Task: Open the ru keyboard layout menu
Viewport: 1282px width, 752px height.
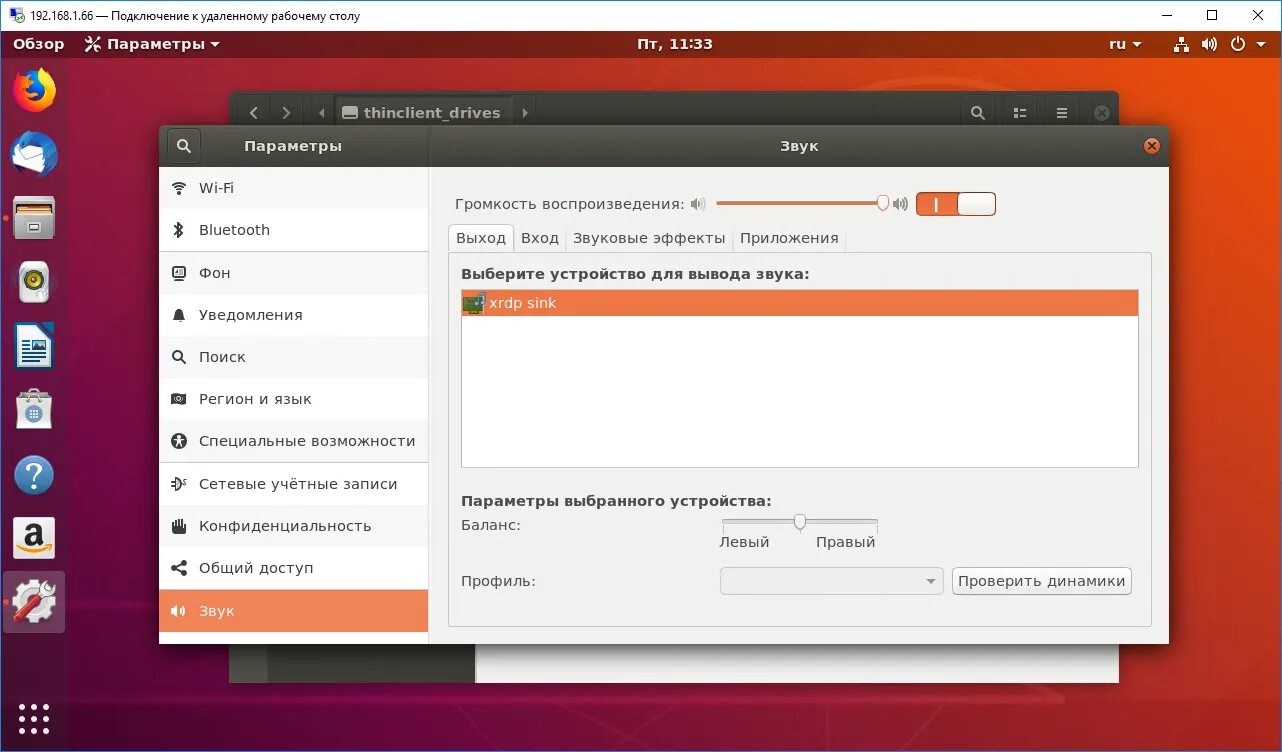Action: (1125, 44)
